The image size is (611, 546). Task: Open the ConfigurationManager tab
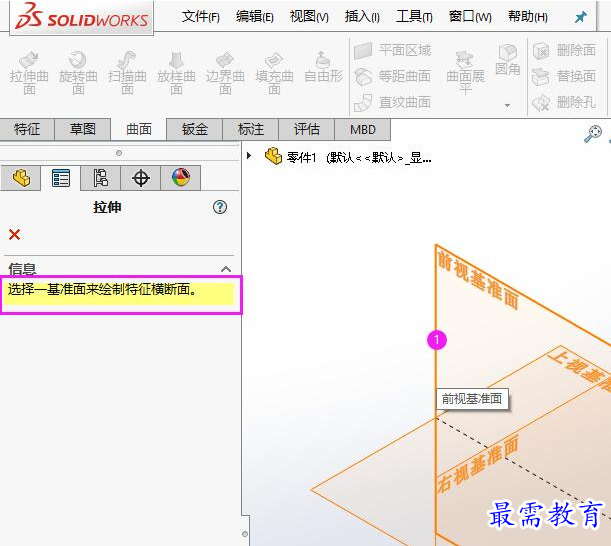101,178
